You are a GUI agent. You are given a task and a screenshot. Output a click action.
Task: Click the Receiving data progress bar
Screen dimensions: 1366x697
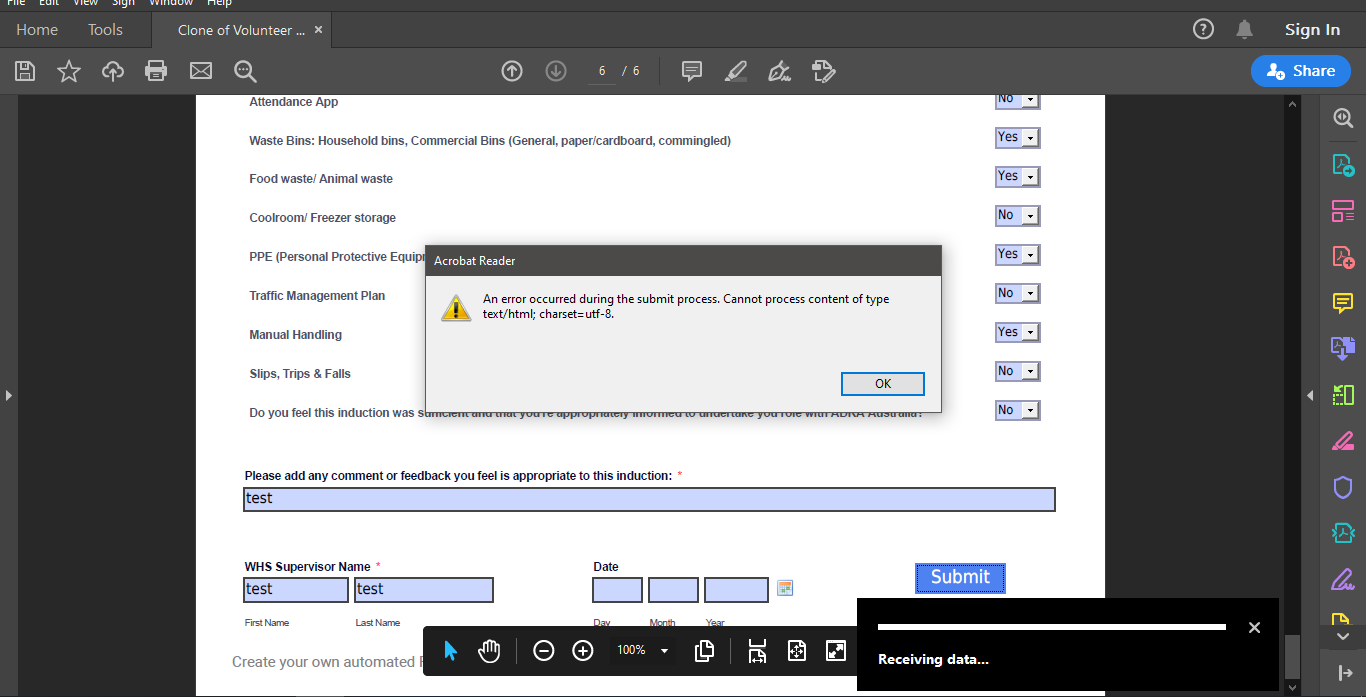(1050, 627)
